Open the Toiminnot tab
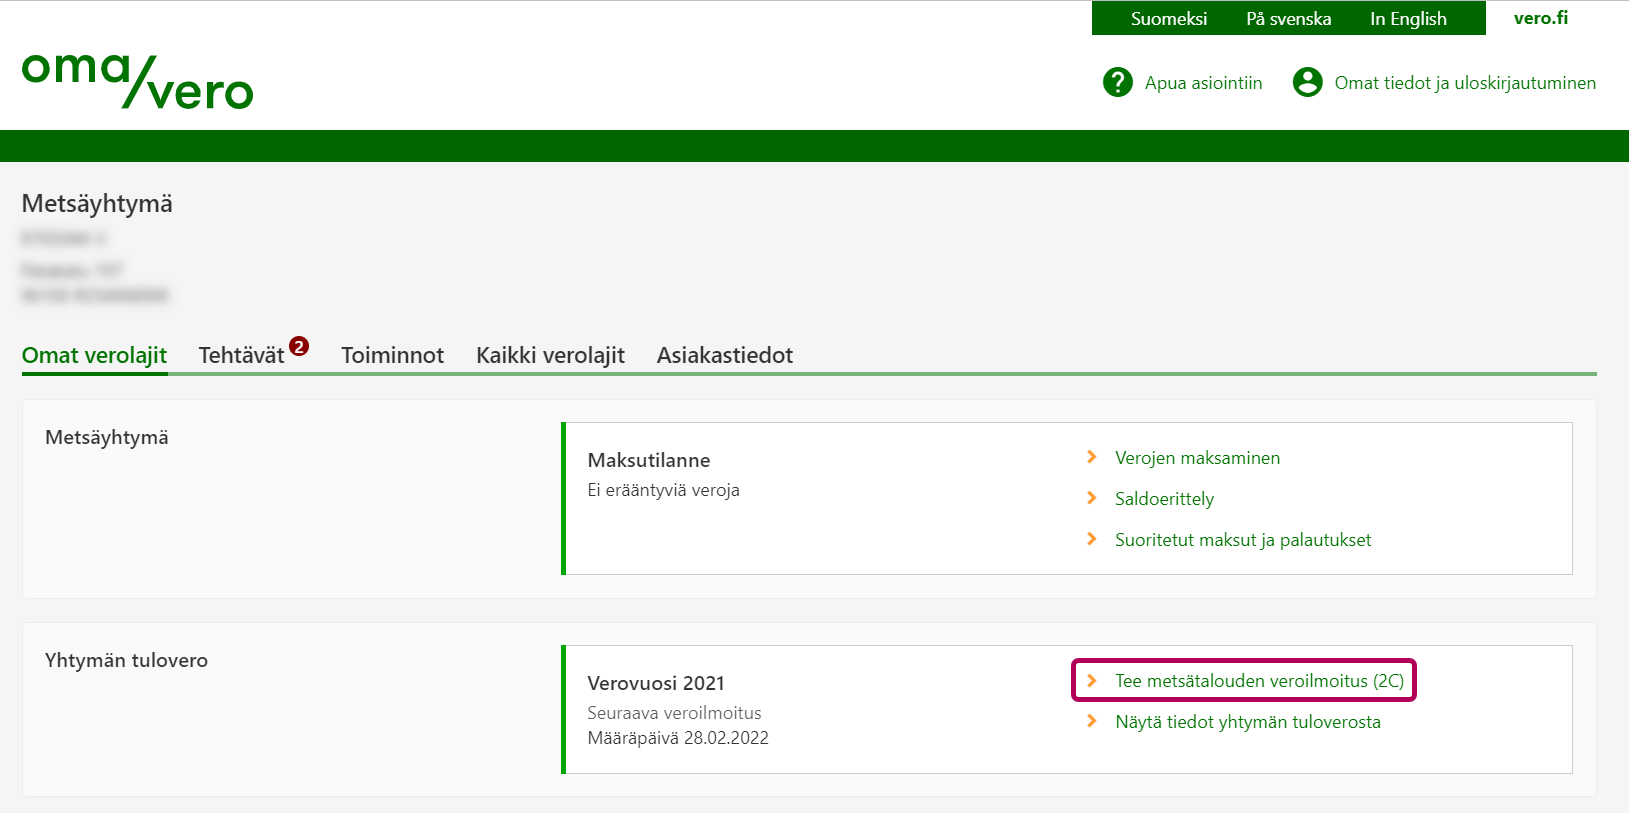 (x=392, y=355)
